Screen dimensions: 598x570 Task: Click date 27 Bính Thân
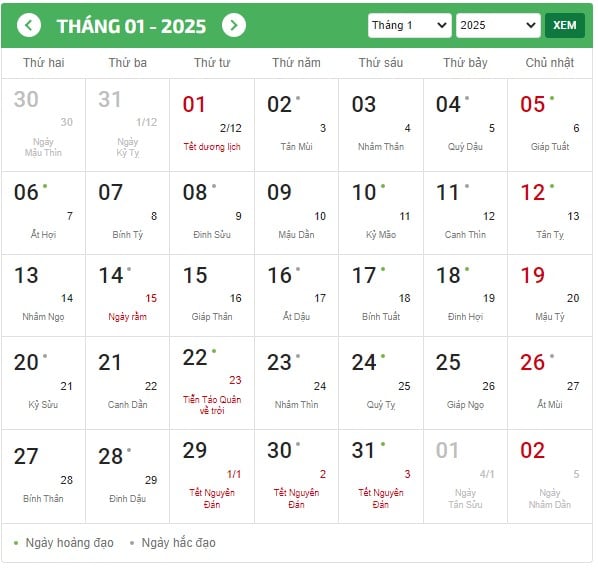click(x=43, y=476)
